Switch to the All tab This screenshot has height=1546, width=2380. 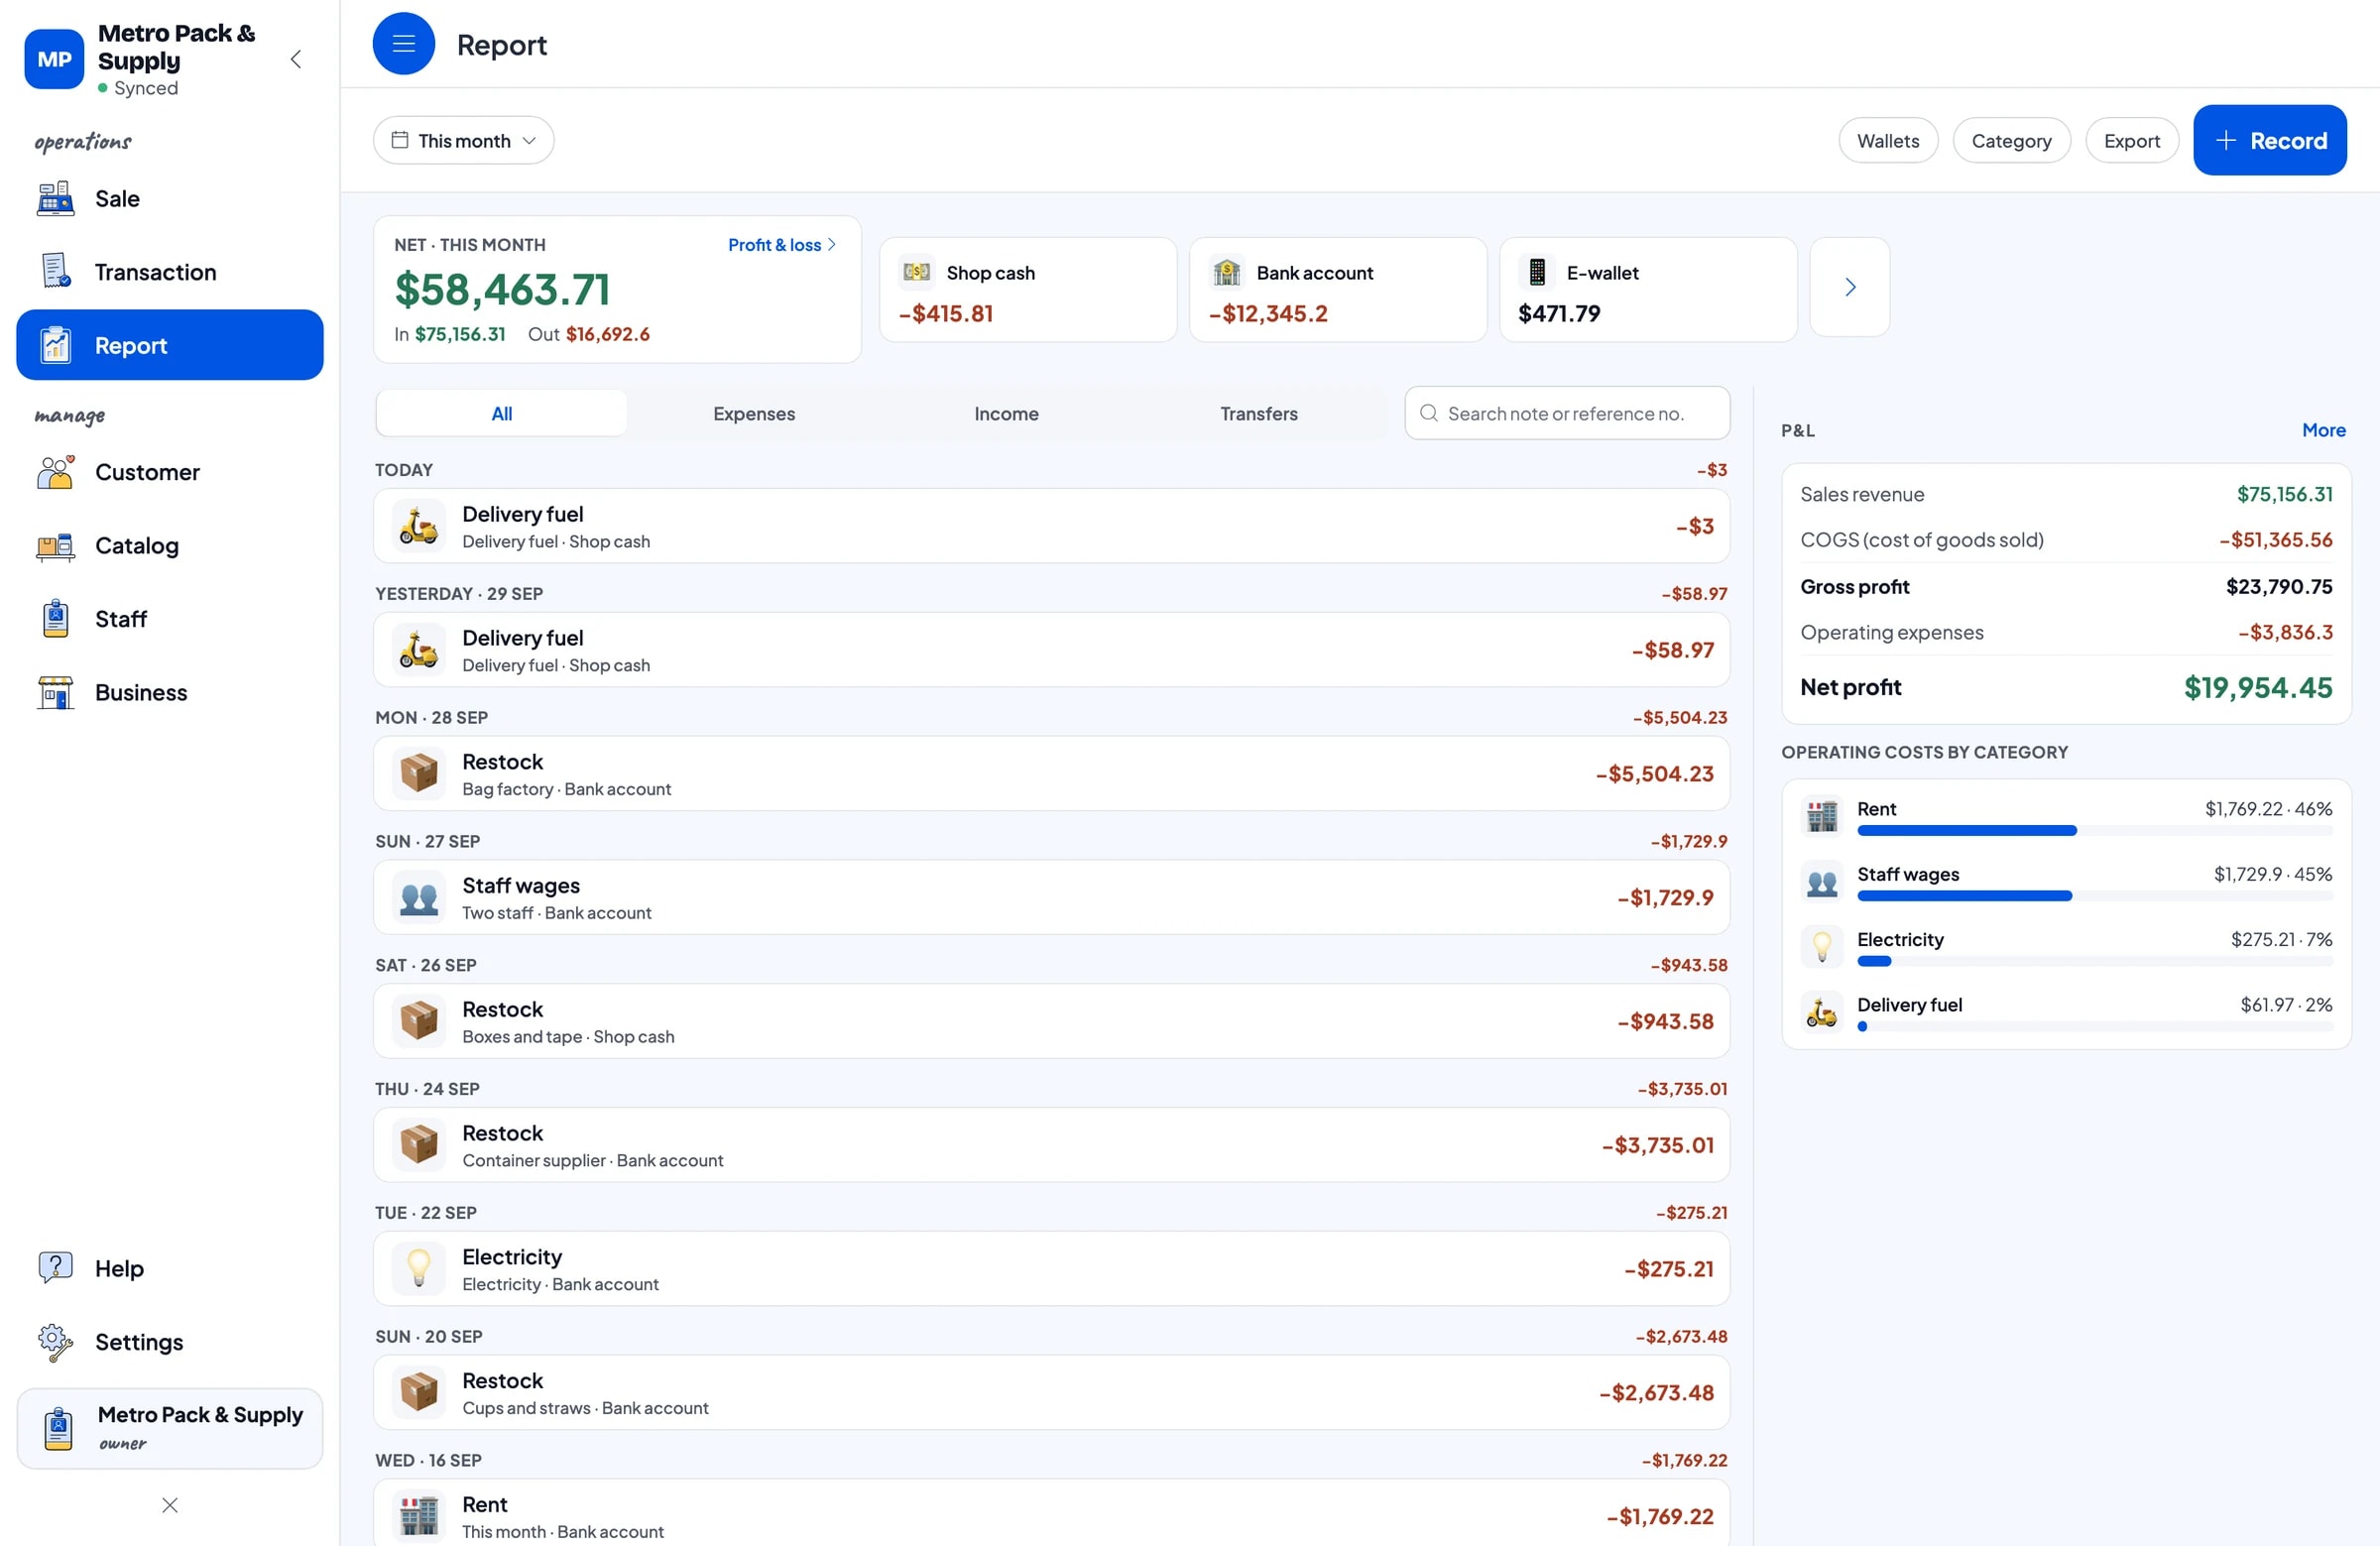pyautogui.click(x=502, y=413)
